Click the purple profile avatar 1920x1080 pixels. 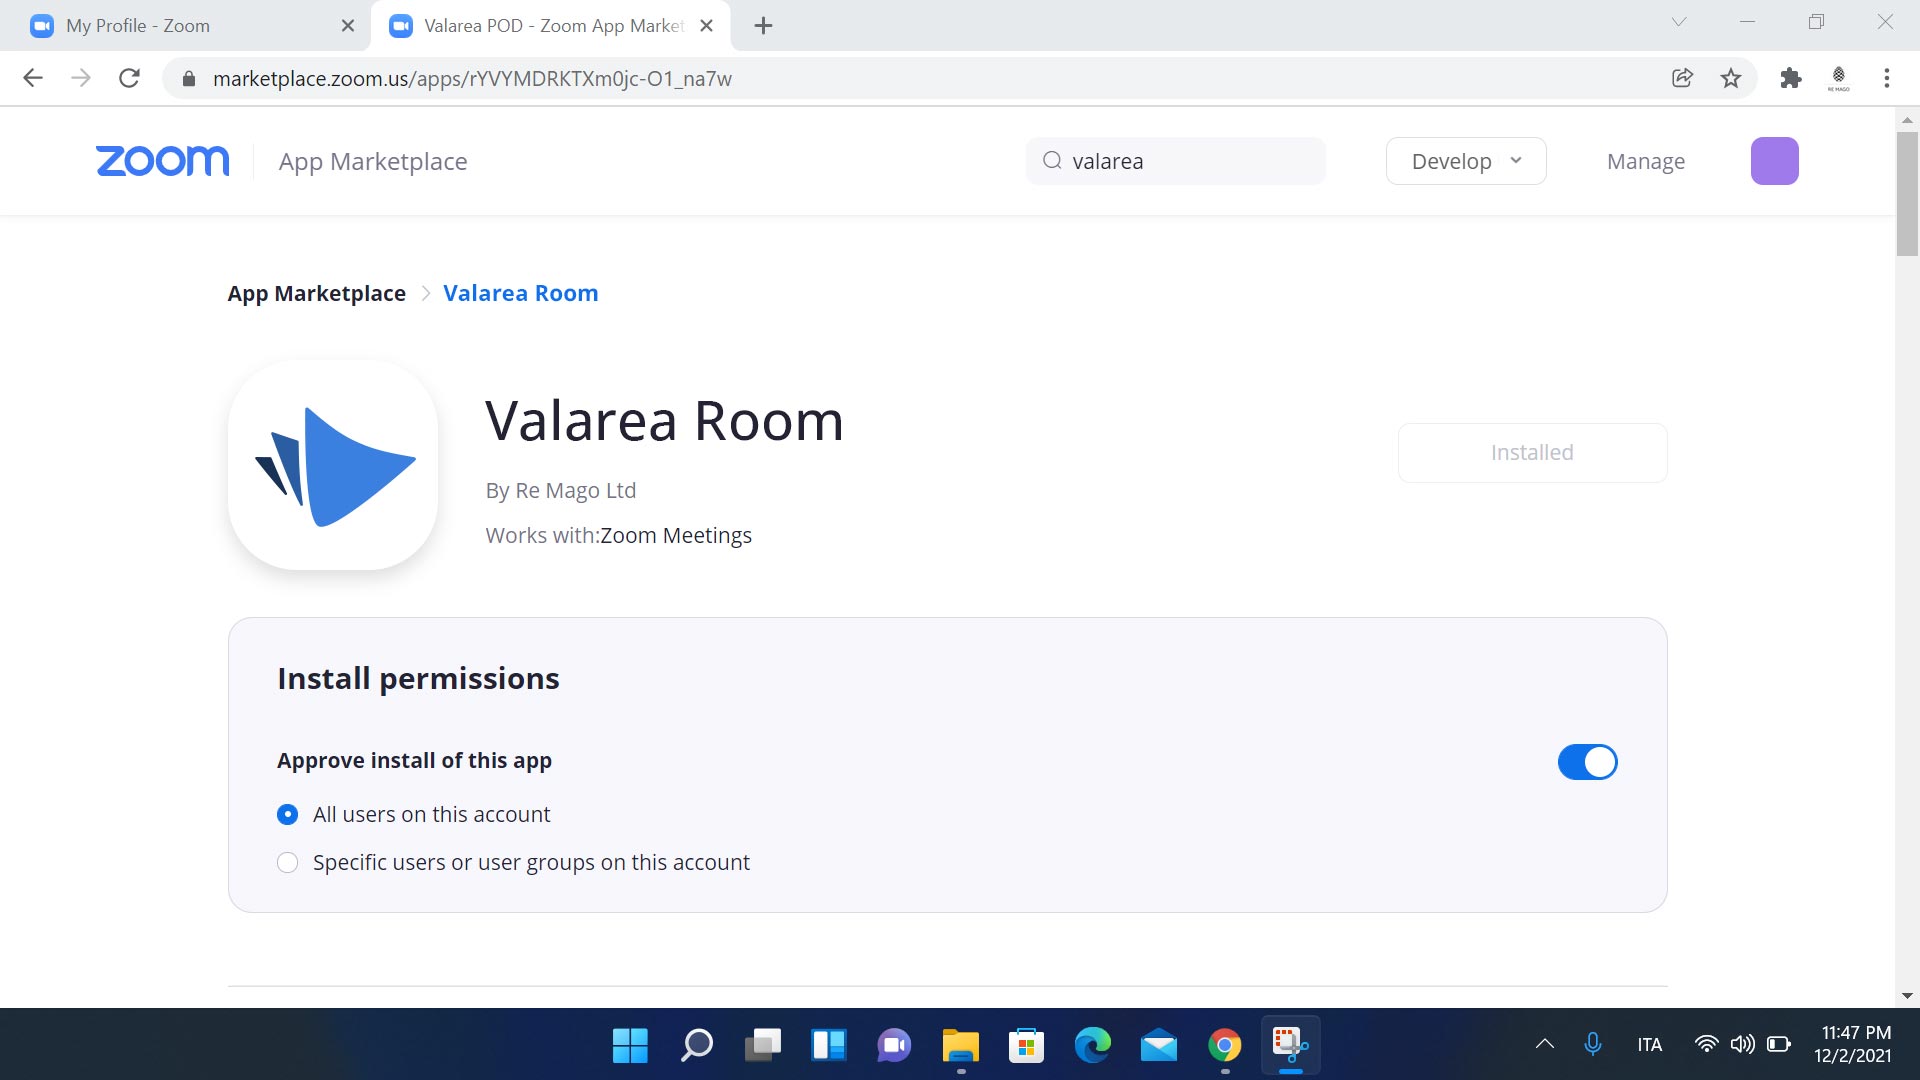click(x=1774, y=161)
